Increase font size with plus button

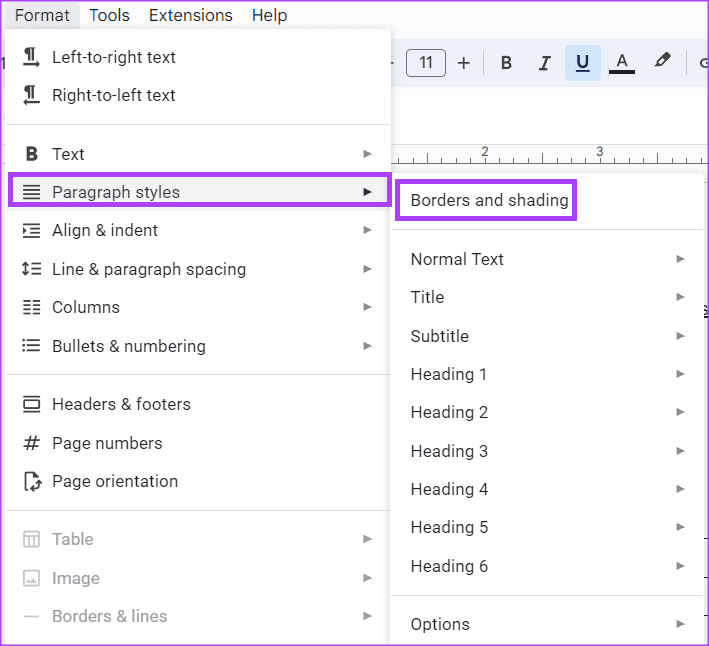click(x=463, y=62)
